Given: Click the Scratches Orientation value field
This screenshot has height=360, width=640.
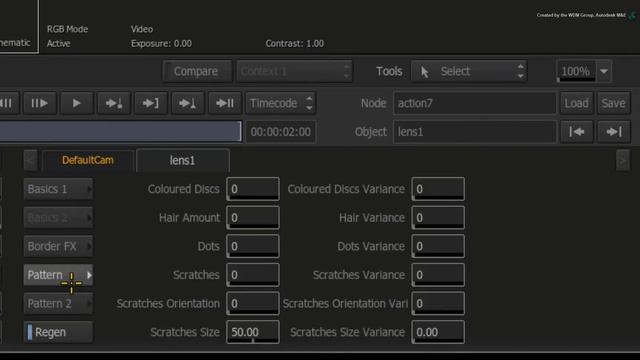Looking at the screenshot, I should (x=253, y=303).
